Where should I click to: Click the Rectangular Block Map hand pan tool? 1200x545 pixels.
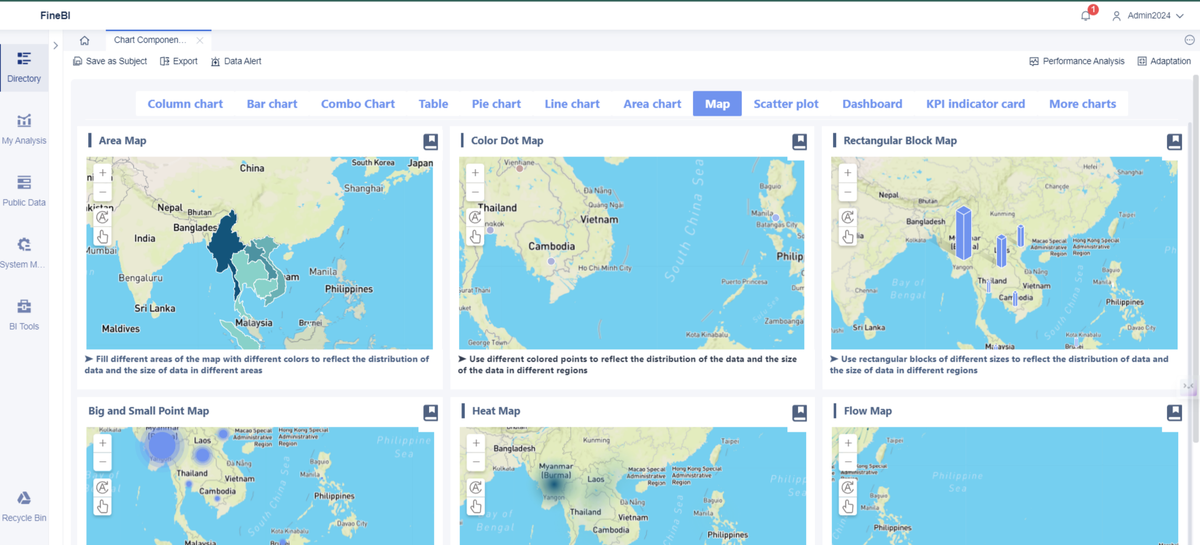[x=848, y=236]
